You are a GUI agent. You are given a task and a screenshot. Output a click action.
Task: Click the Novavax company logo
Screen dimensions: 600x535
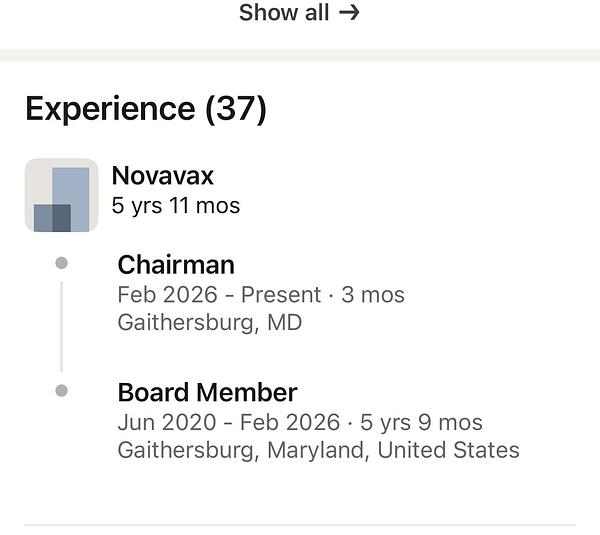[x=61, y=195]
